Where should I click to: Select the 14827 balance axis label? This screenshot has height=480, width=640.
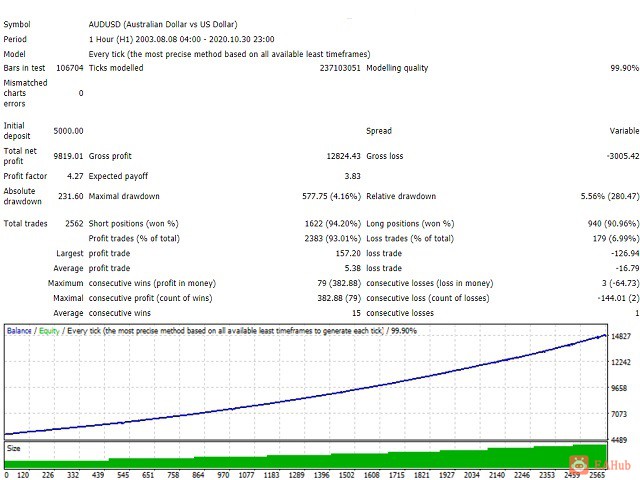pyautogui.click(x=621, y=336)
